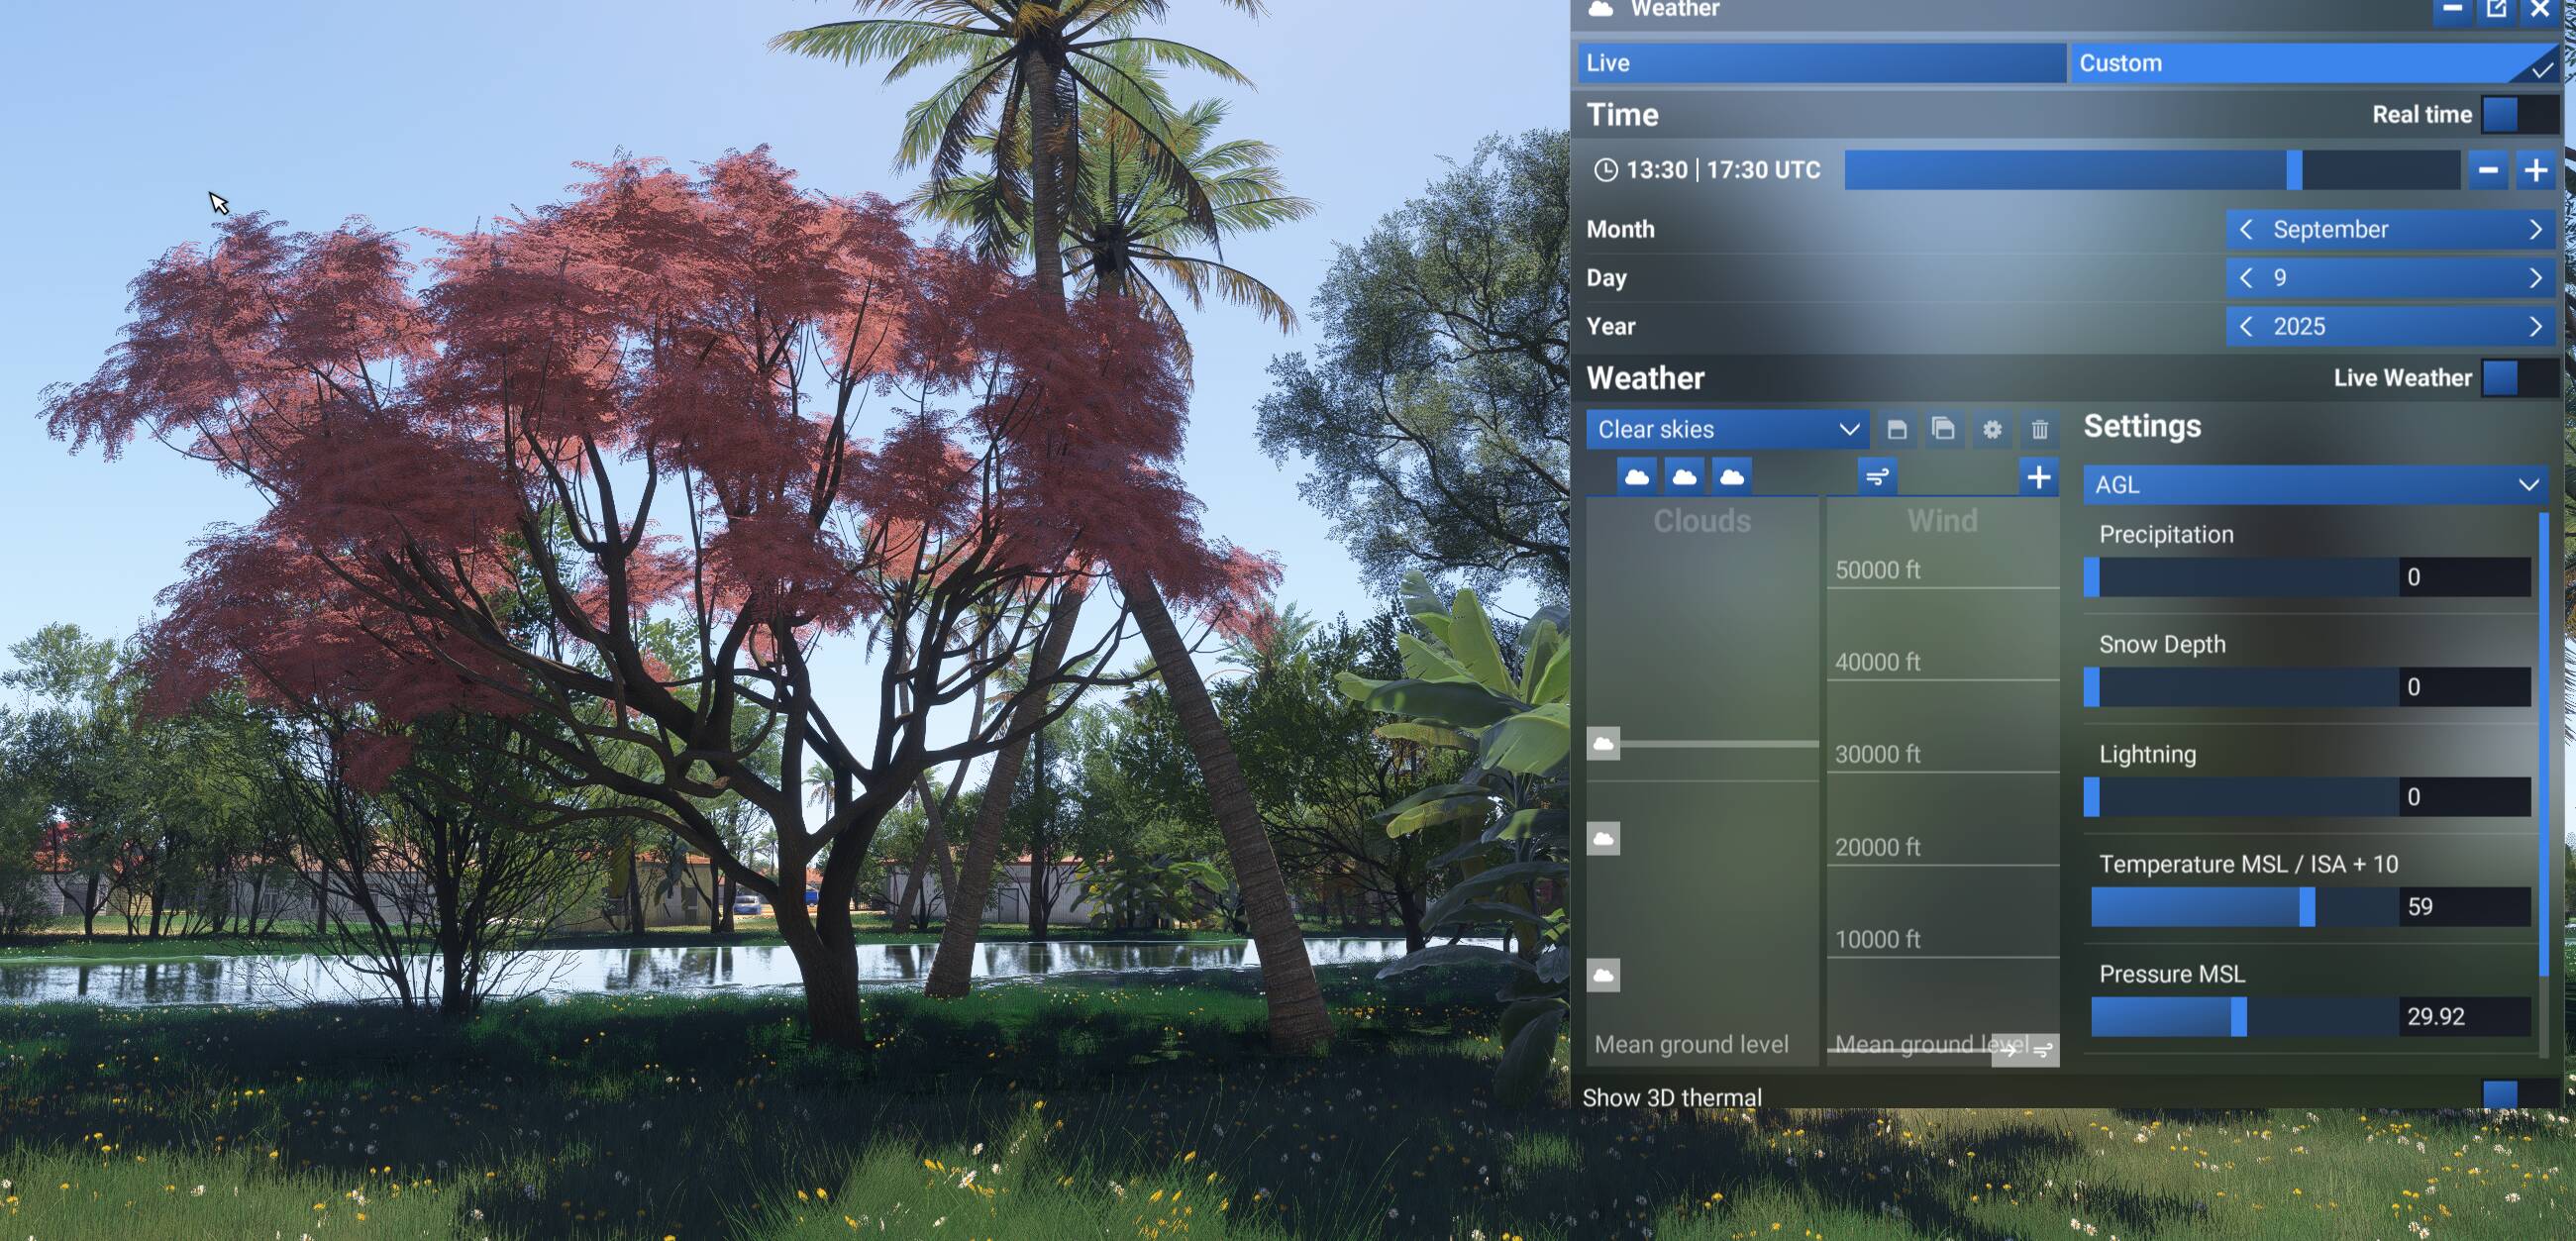The image size is (2576, 1241).
Task: Decrease the time with the minus button
Action: pos(2488,170)
